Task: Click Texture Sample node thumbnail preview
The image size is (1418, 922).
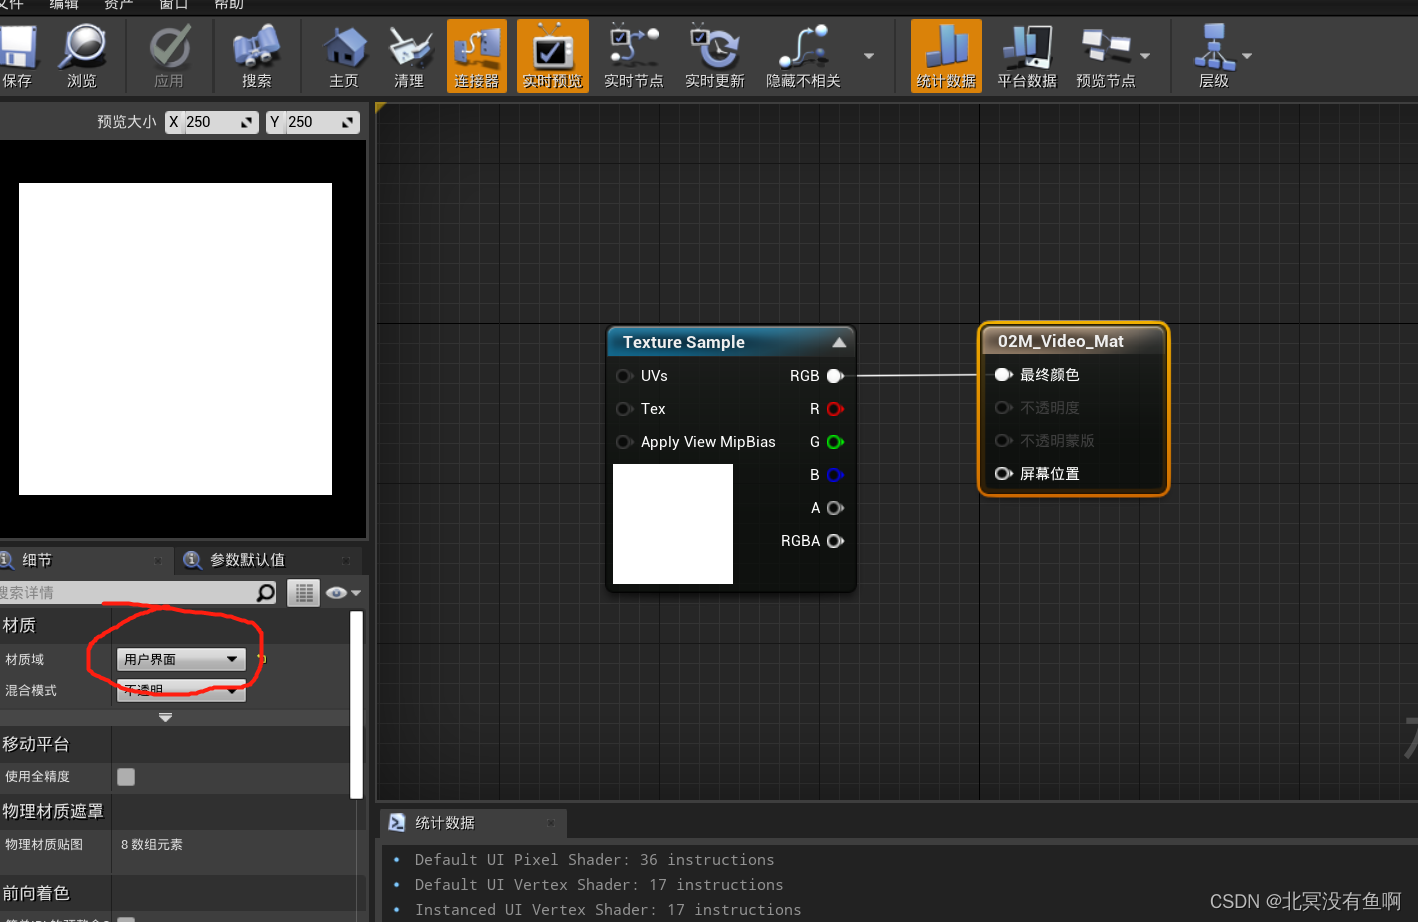Action: tap(673, 524)
